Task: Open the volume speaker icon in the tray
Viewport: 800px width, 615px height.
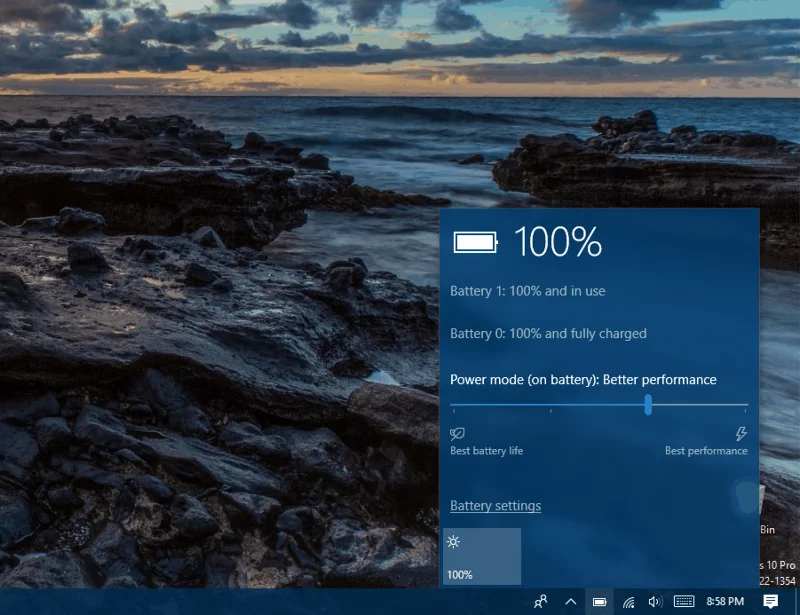Action: (656, 603)
